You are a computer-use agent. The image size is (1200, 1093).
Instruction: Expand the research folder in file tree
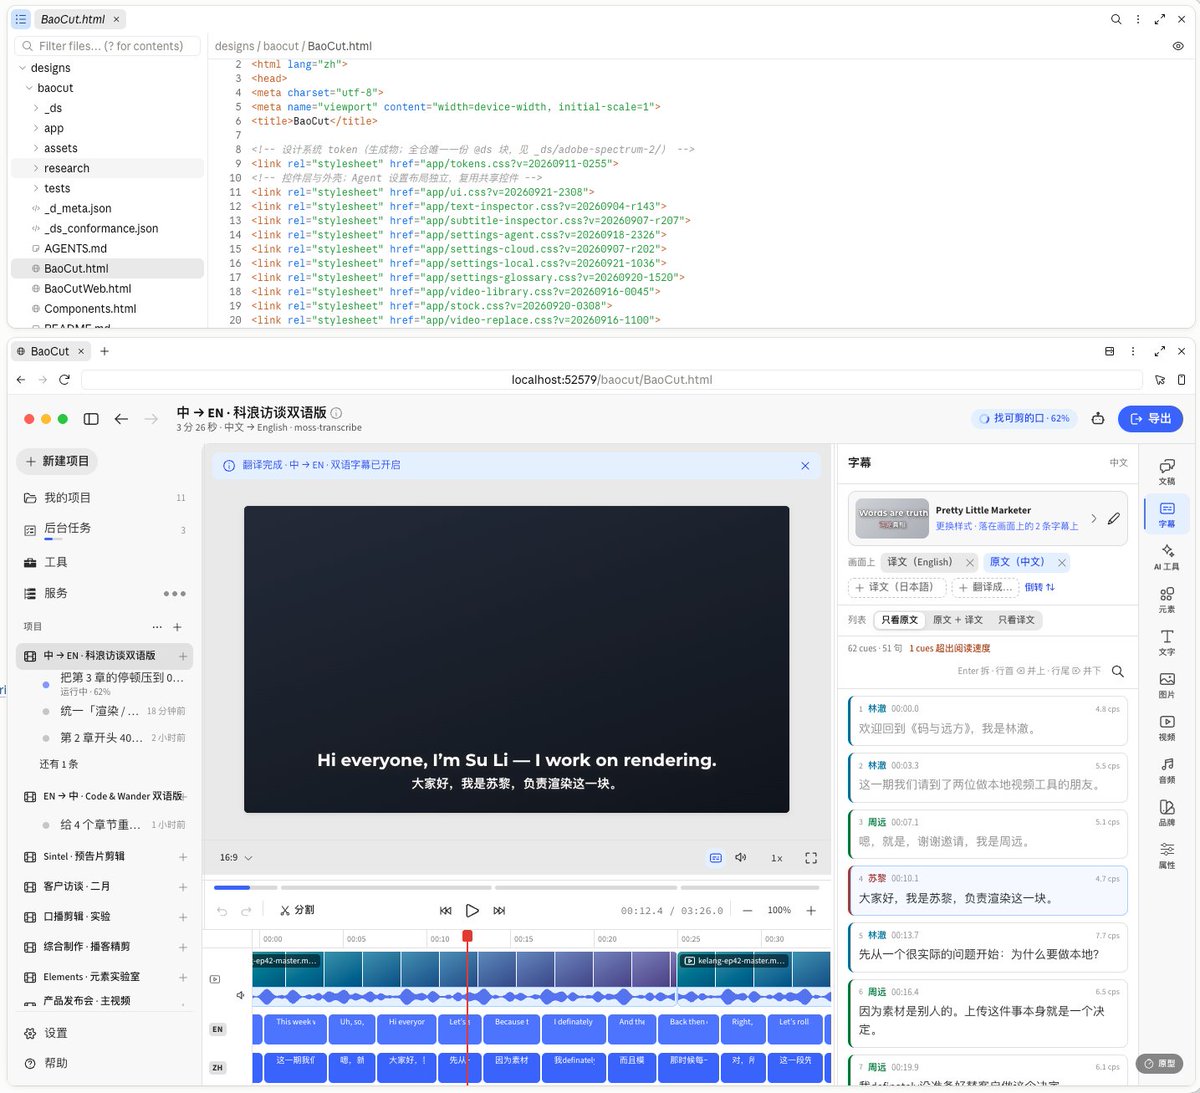(37, 168)
